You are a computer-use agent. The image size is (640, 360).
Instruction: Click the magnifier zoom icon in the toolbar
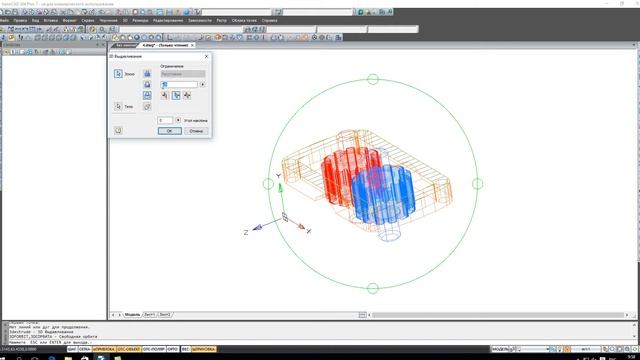point(102,29)
